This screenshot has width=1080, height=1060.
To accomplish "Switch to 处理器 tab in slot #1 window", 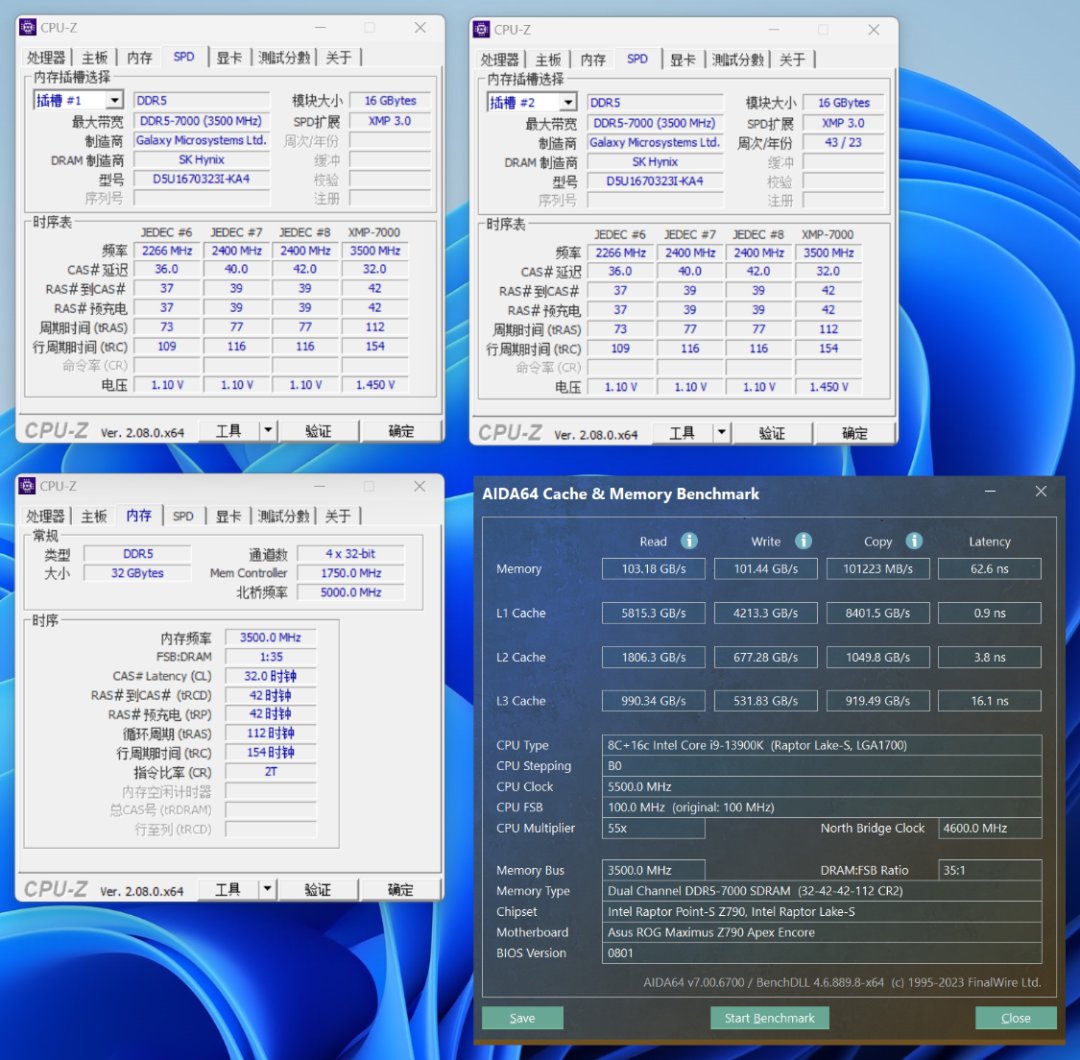I will tap(46, 58).
